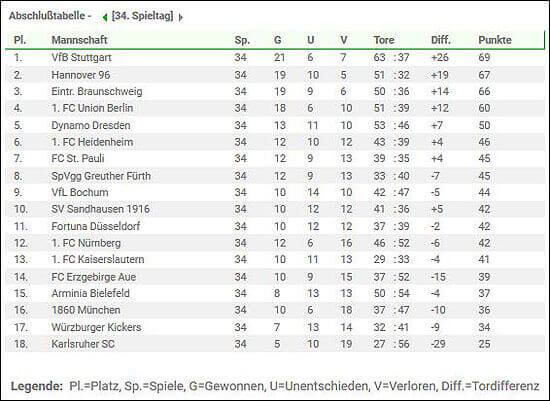
Task: Sort by the Punkte column header
Action: [x=495, y=40]
